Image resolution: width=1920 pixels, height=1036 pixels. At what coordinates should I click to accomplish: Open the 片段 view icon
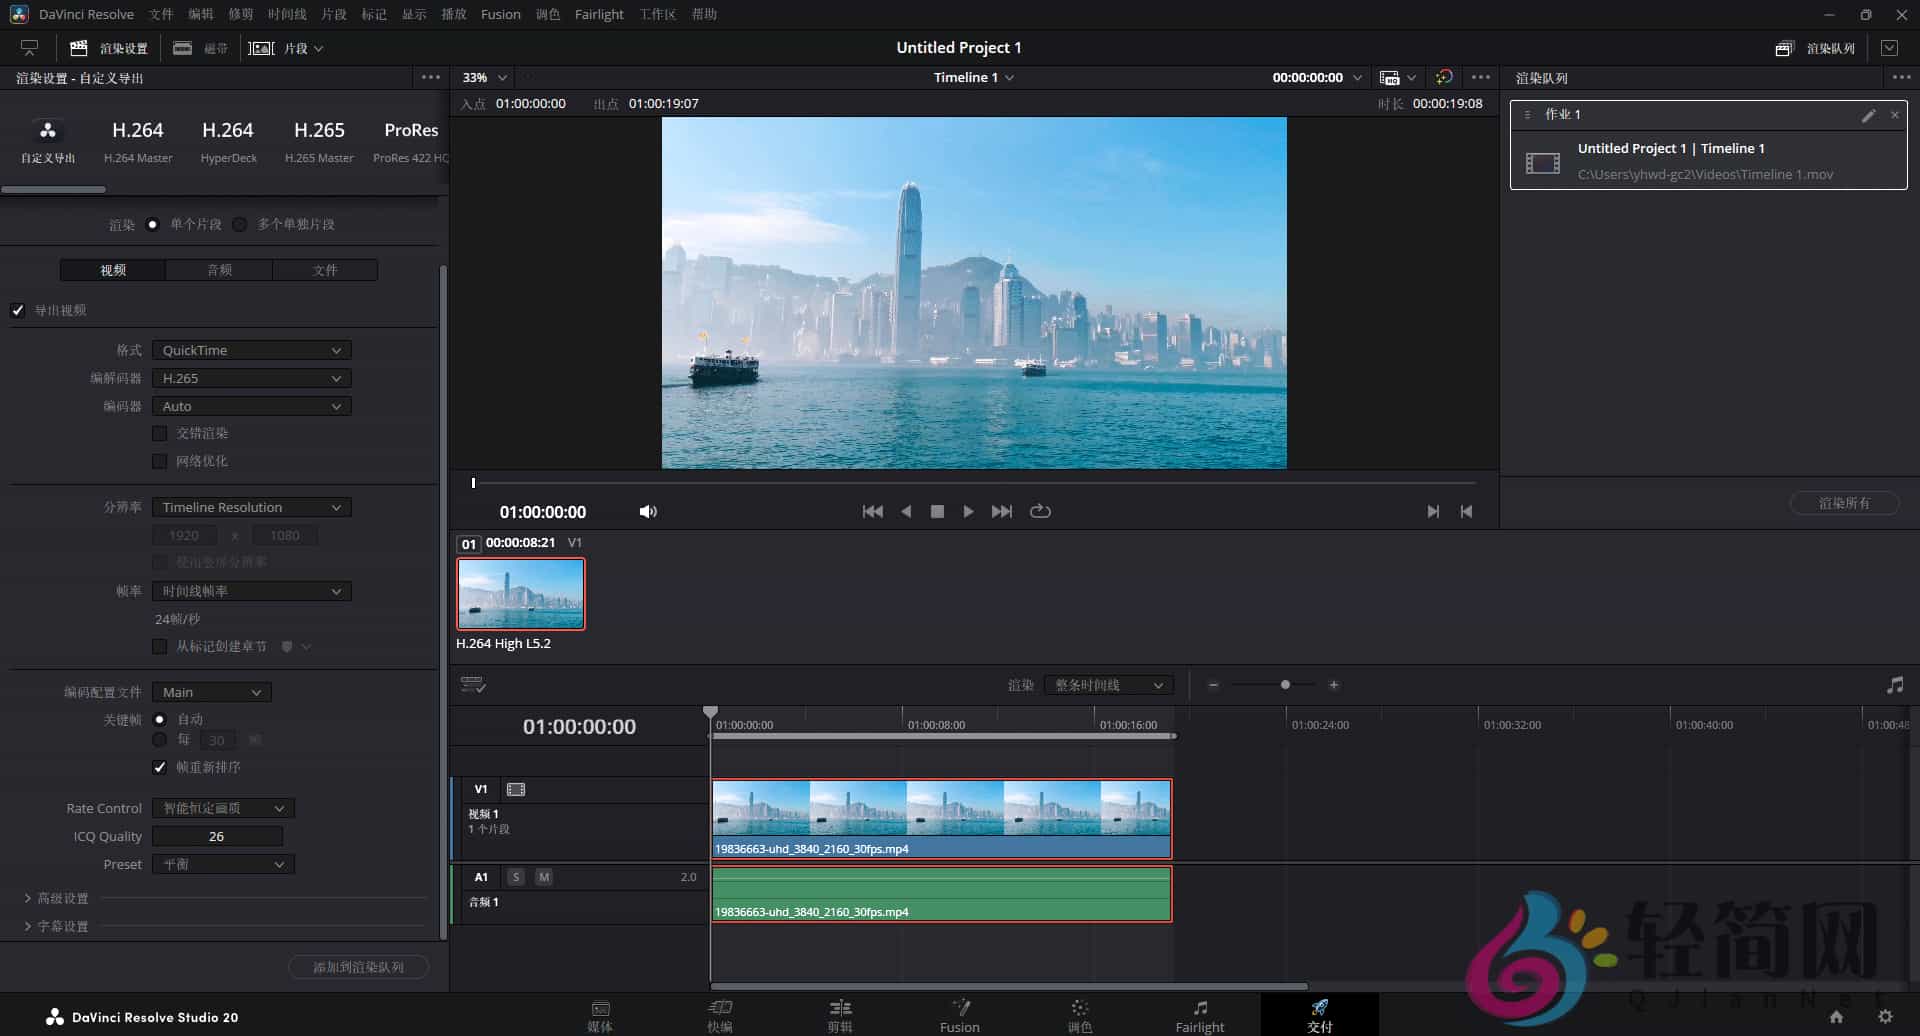pos(261,47)
